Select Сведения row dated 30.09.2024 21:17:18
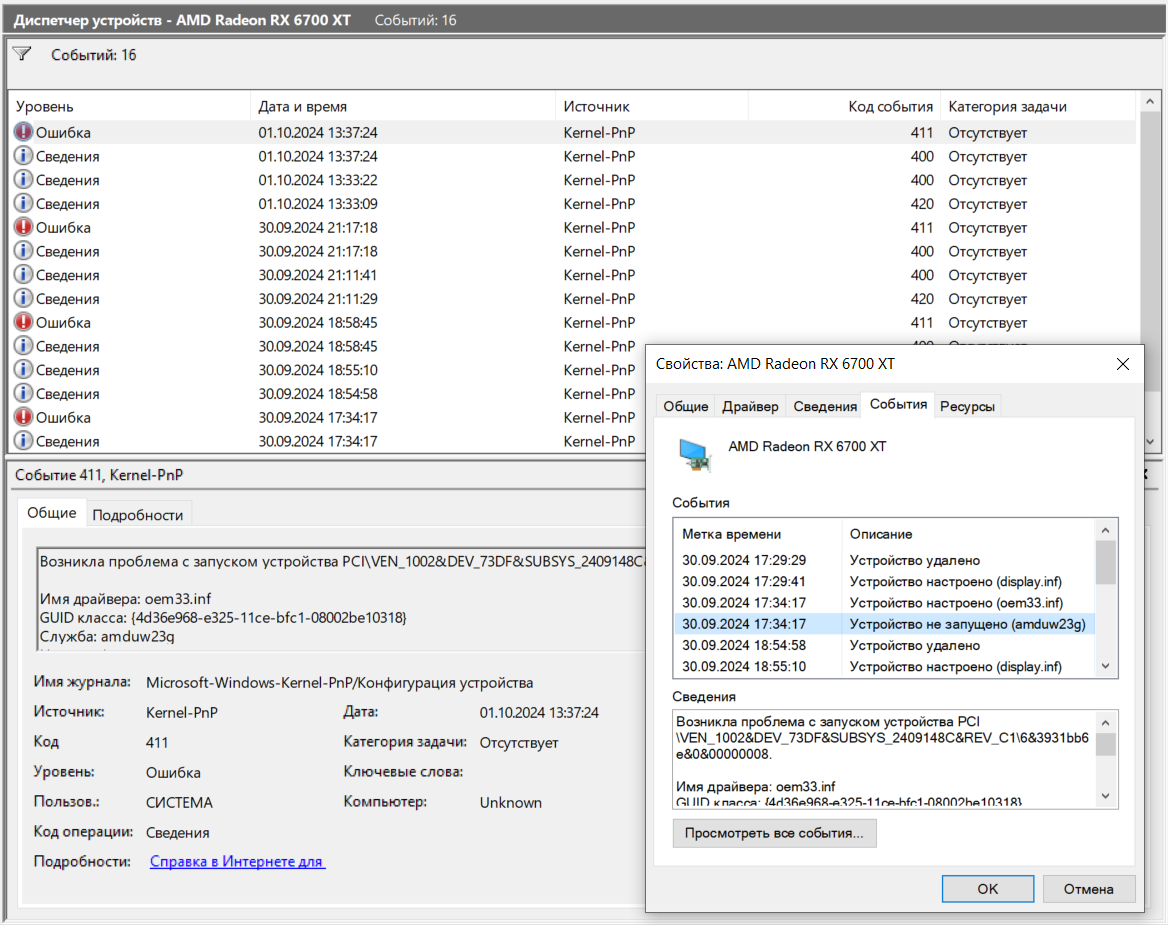This screenshot has width=1168, height=925. (x=572, y=251)
